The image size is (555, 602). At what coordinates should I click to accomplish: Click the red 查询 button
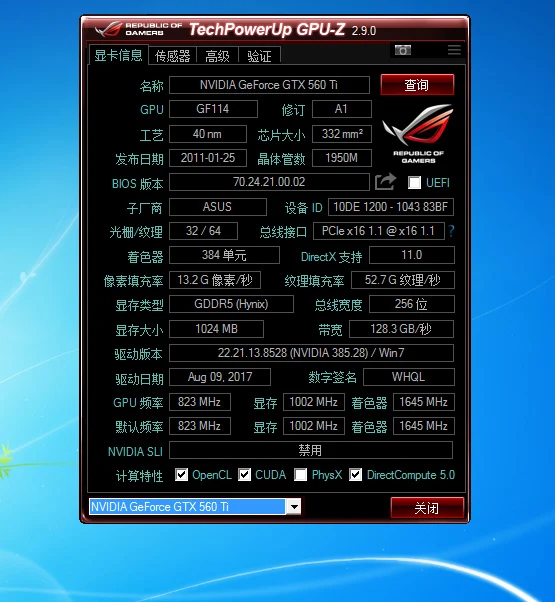pos(417,85)
